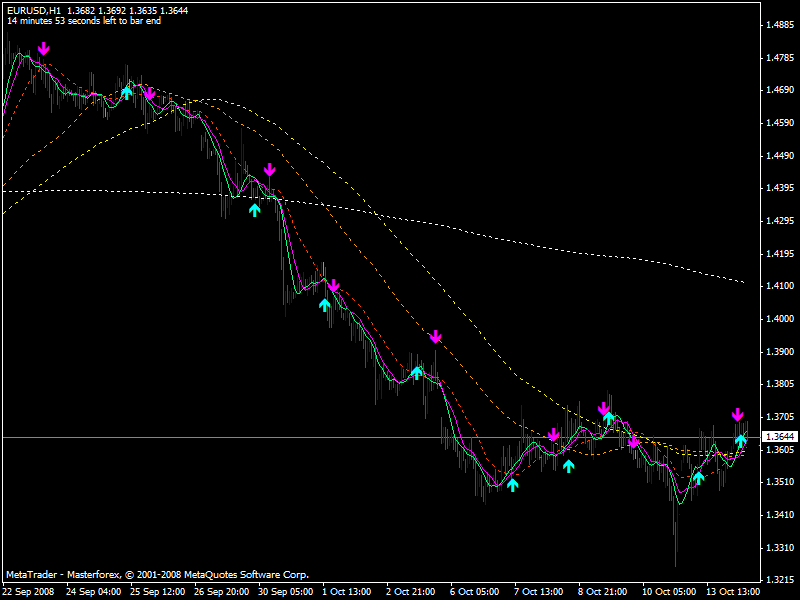Click the 1.4295 price axis label
This screenshot has height=600, width=800.
coord(780,221)
